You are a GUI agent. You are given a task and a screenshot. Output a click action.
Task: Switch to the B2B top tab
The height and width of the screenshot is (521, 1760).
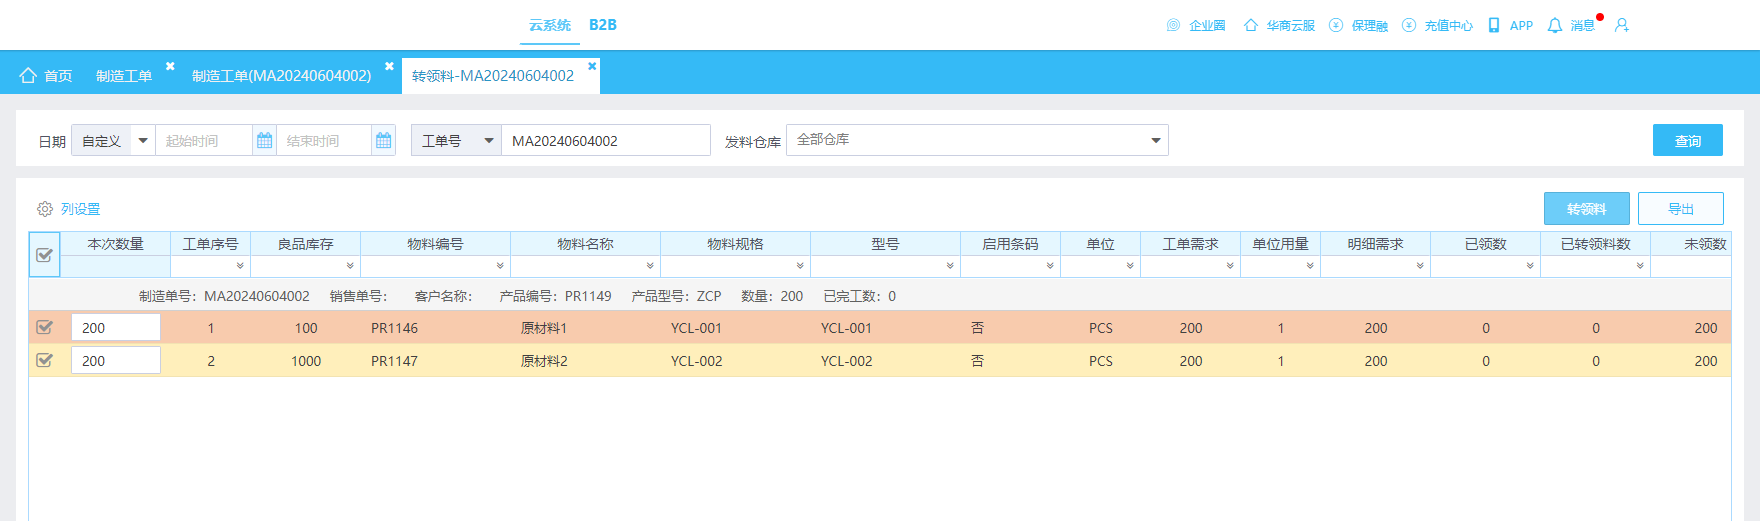[603, 25]
